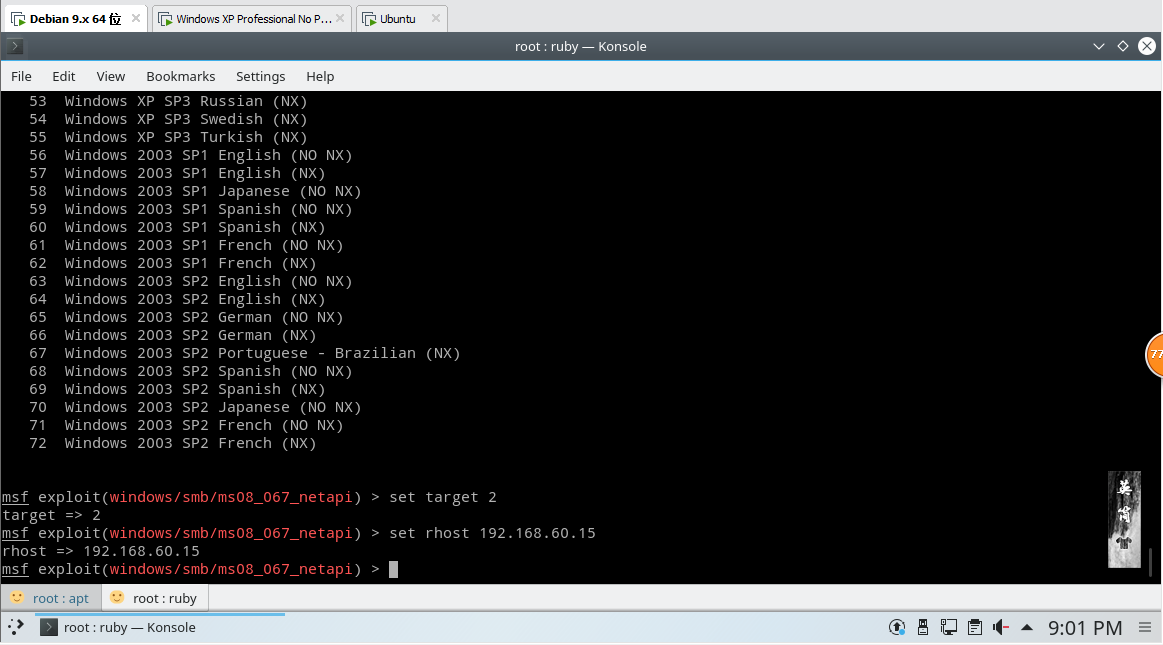This screenshot has height=645, width=1163.
Task: Click row '70 Windows 2003 SP2 Japanese (NO NX)'
Action: (x=195, y=408)
